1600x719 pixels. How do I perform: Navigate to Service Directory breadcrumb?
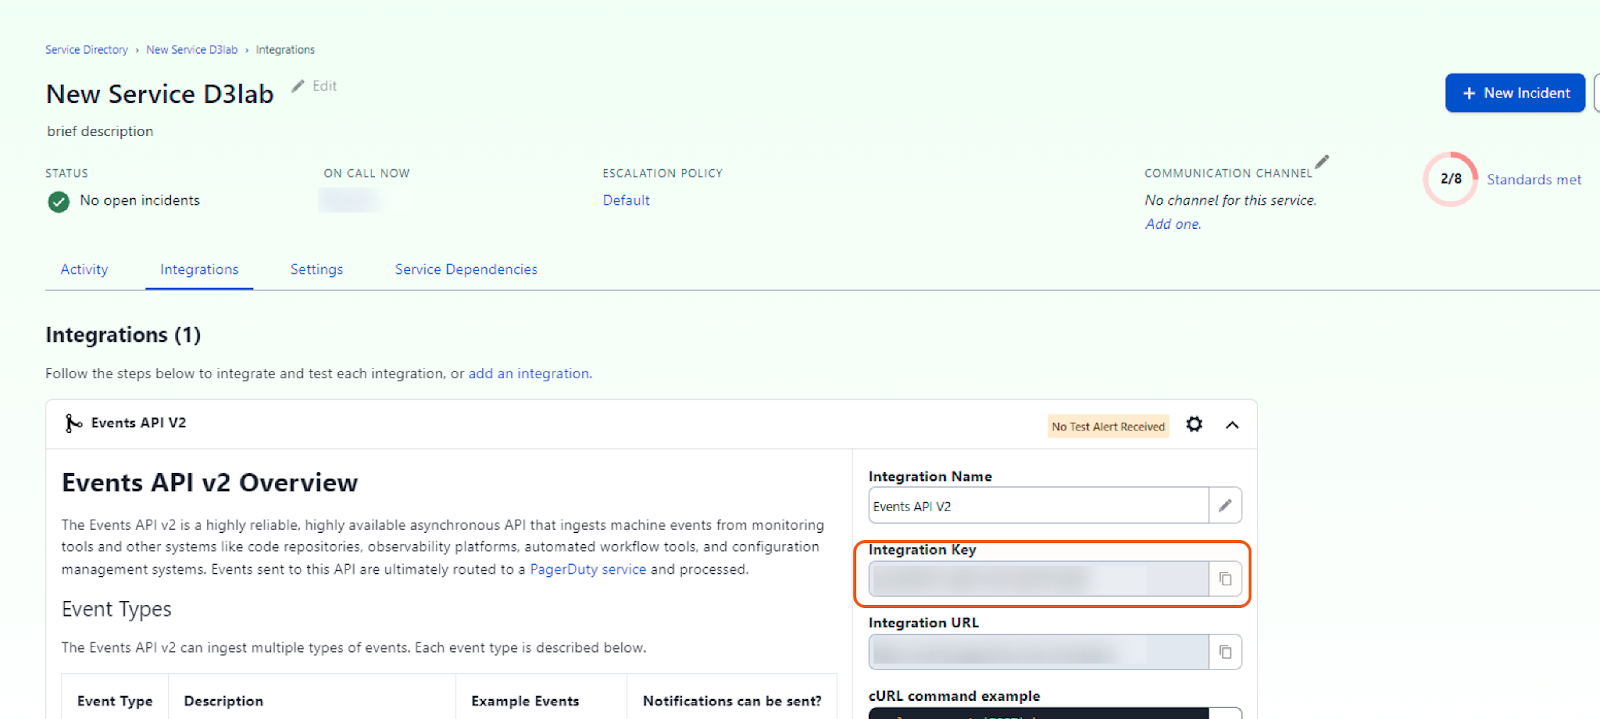(x=86, y=50)
